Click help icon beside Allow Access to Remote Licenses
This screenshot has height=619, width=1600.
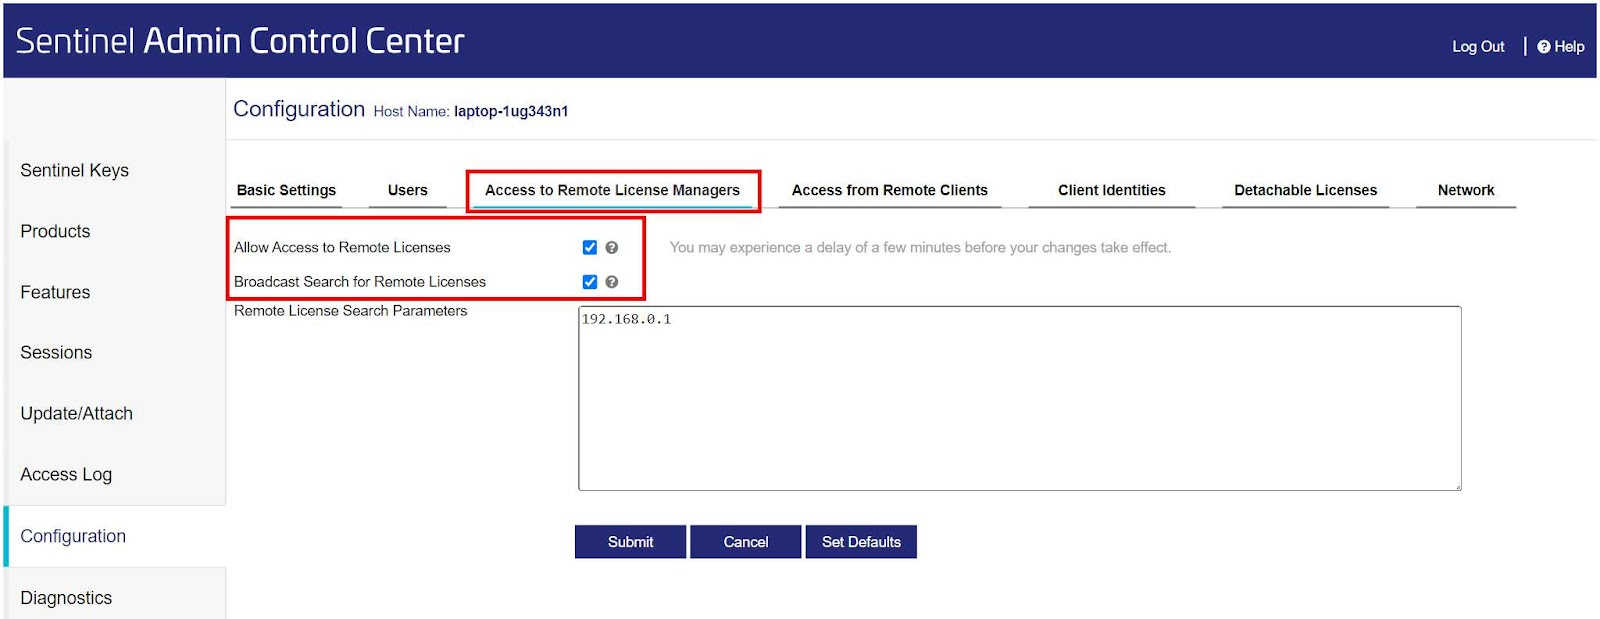click(611, 247)
